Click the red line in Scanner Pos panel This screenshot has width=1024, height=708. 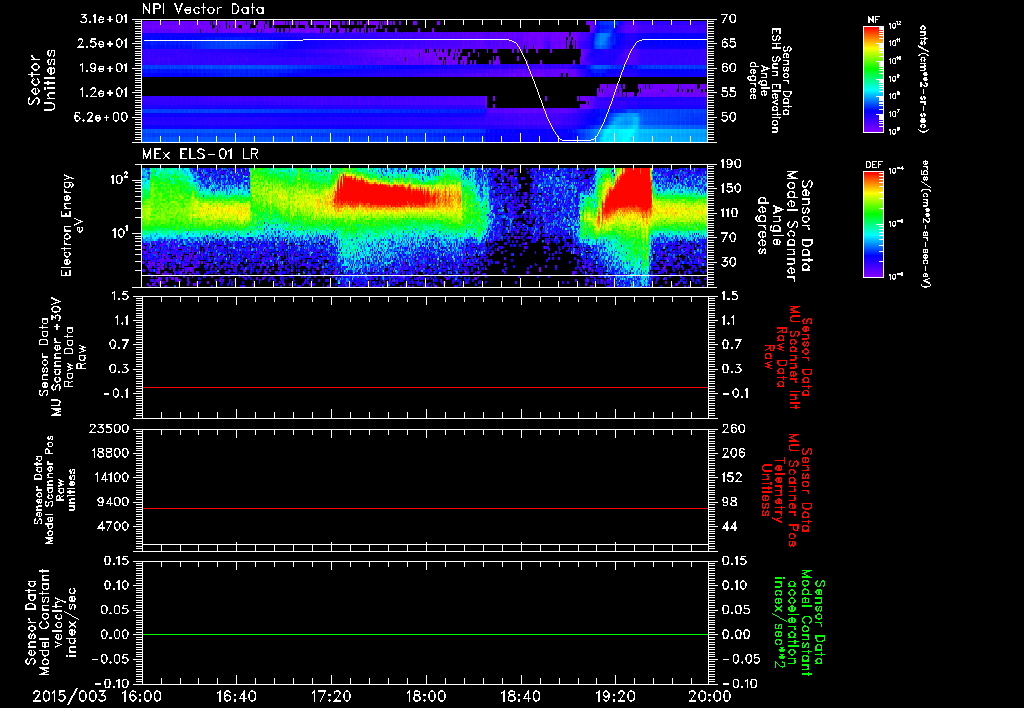pyautogui.click(x=424, y=508)
